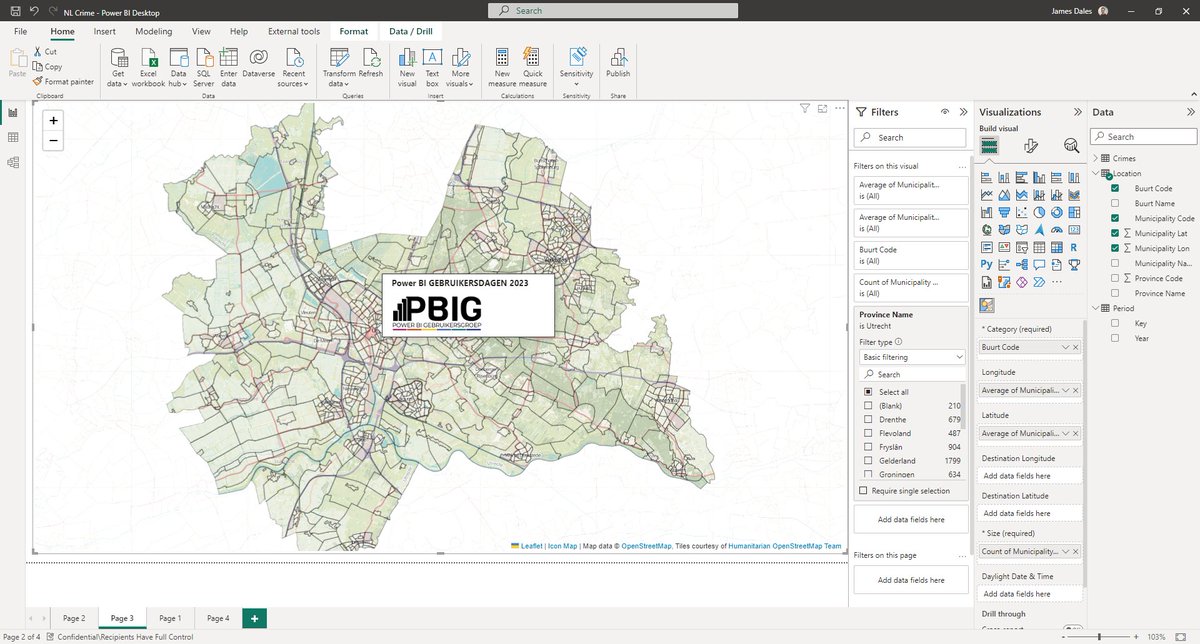Viewport: 1200px width, 644px height.
Task: Click Undo in title bar
Action: [34, 10]
